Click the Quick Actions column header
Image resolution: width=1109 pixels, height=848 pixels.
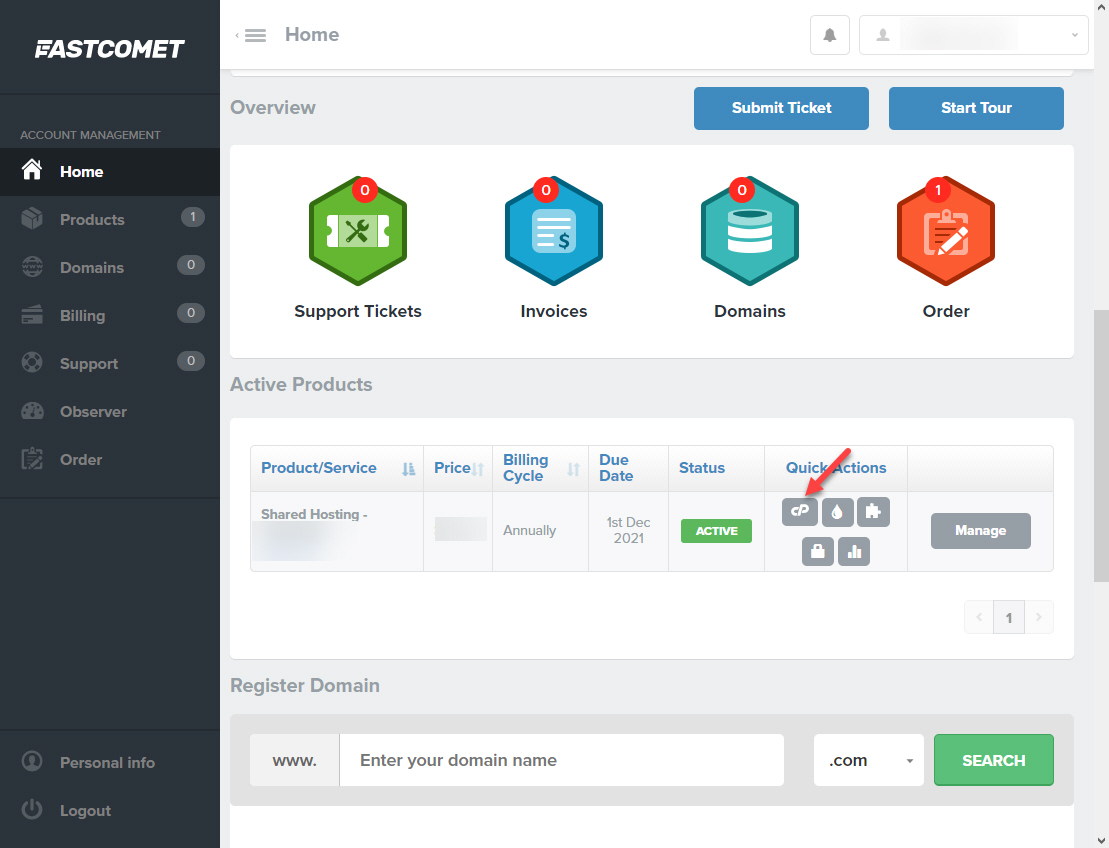click(x=836, y=468)
